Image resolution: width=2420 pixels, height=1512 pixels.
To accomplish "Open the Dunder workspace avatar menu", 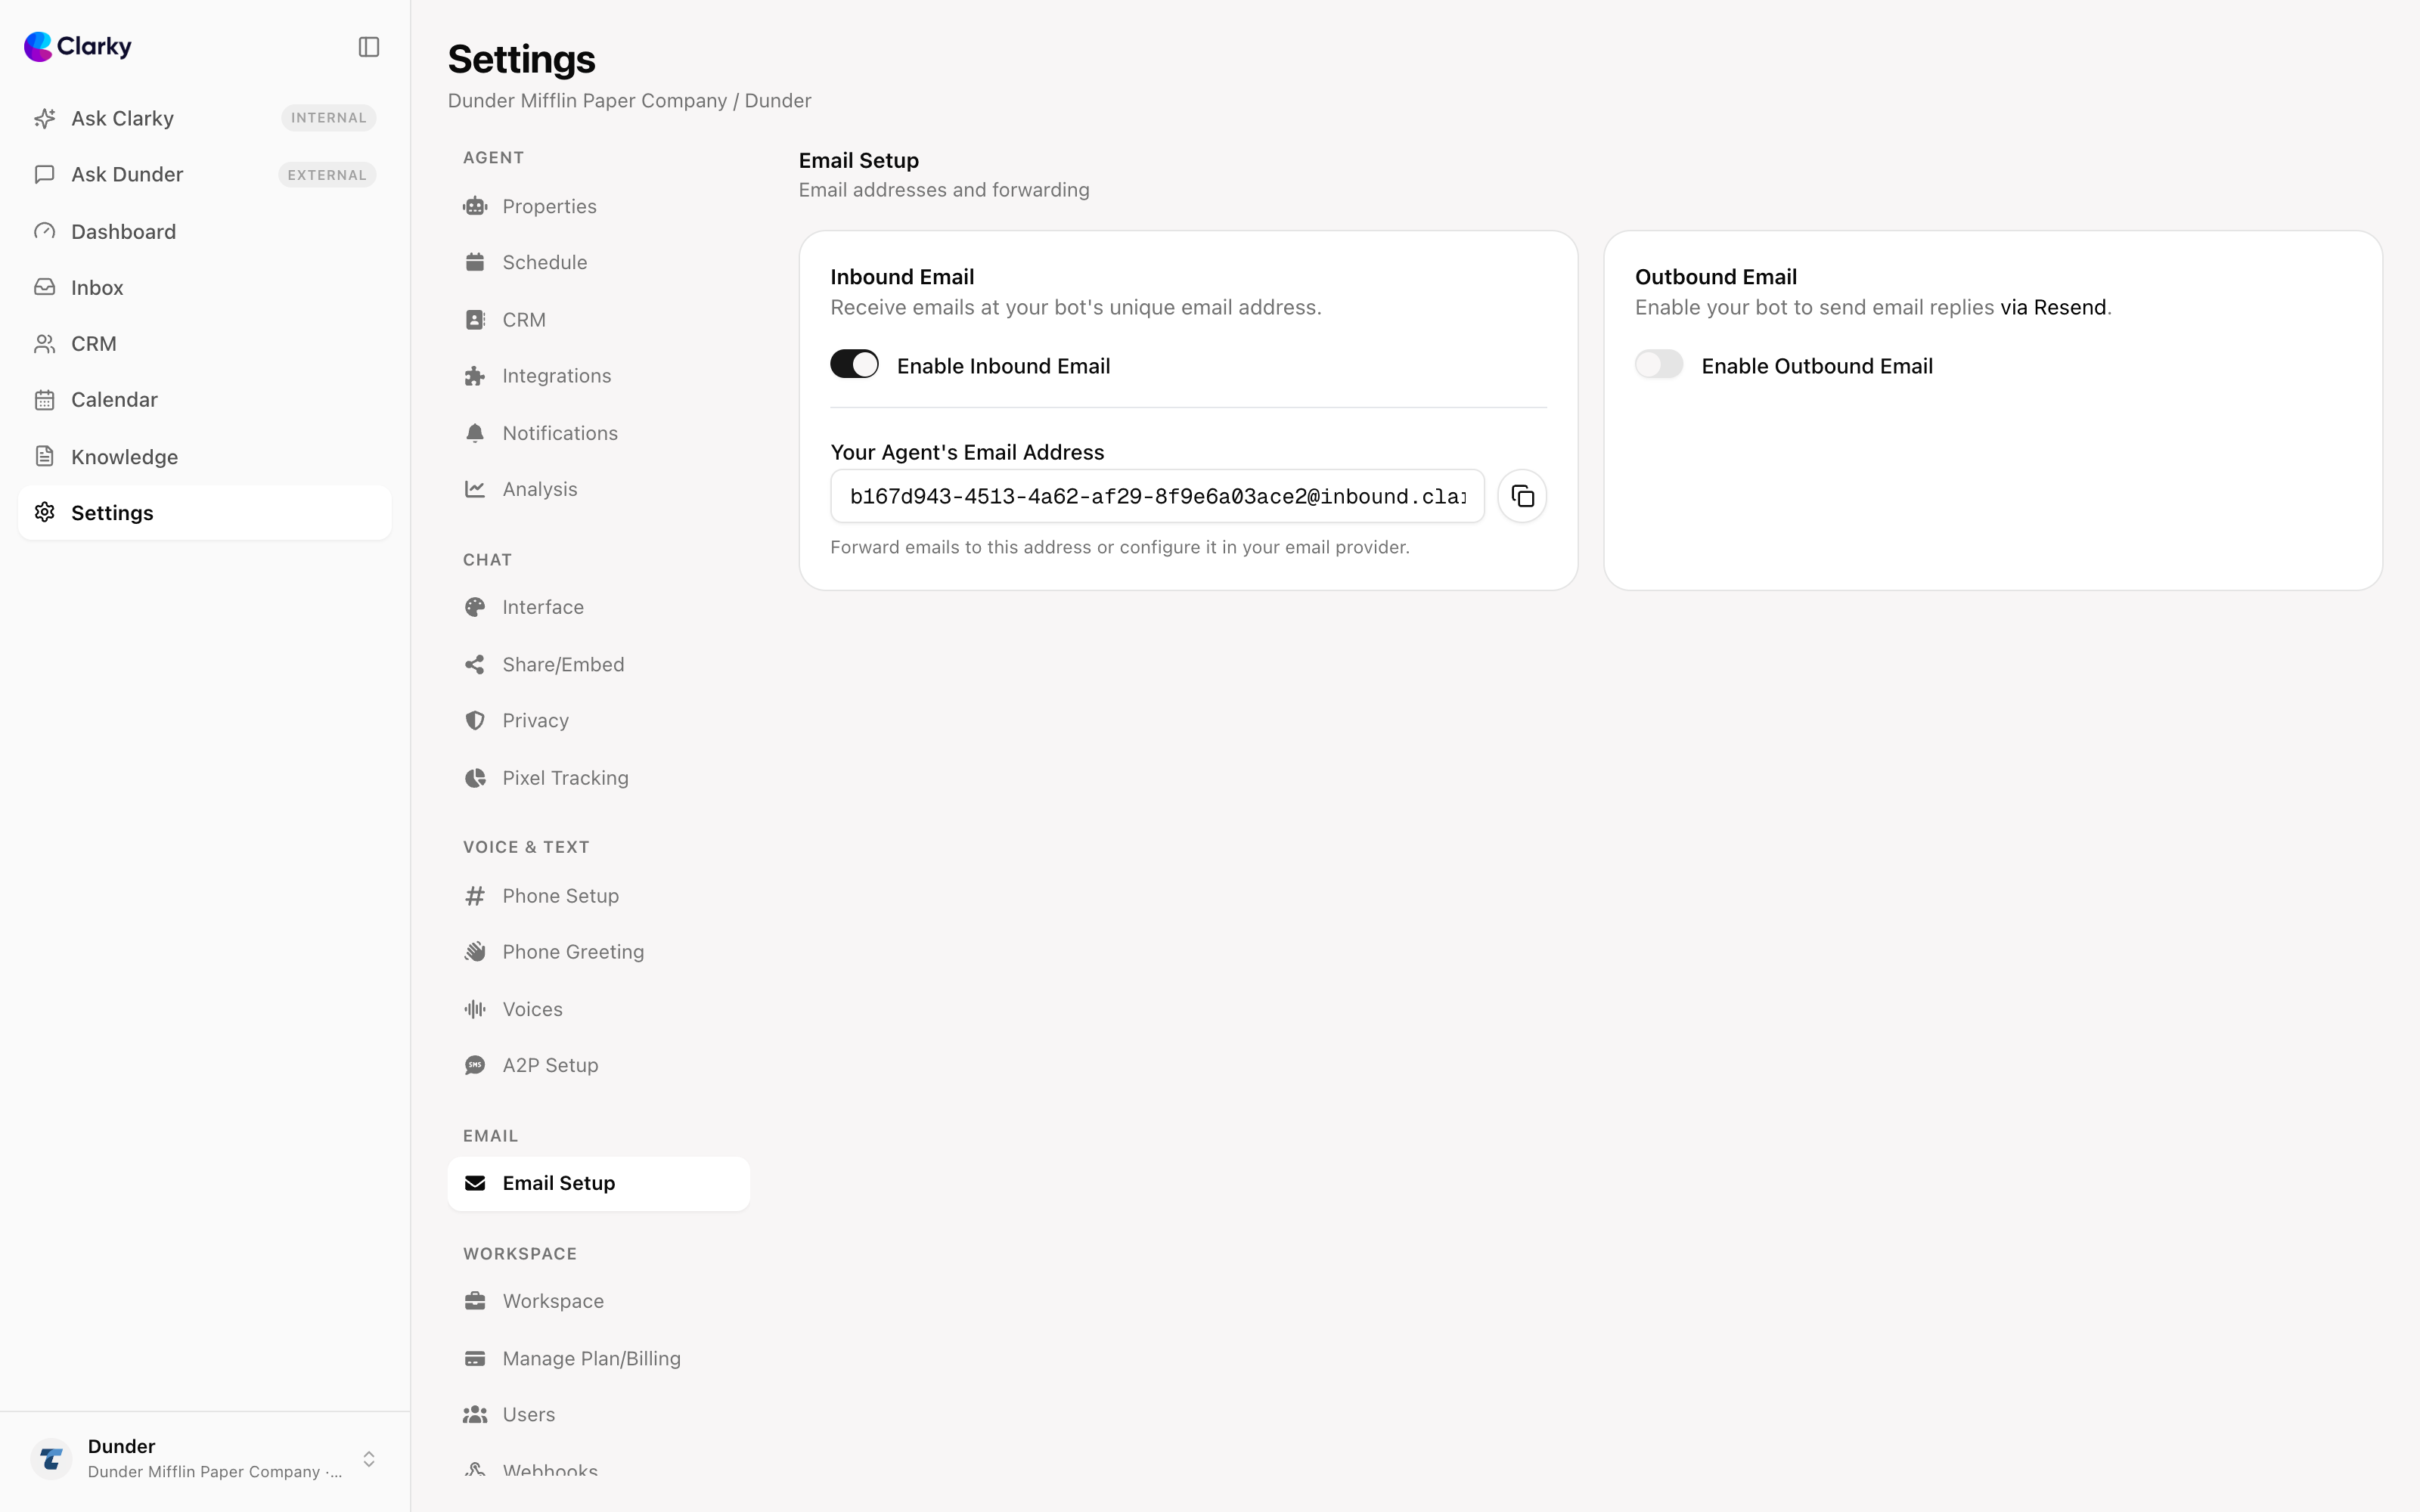I will tap(51, 1459).
